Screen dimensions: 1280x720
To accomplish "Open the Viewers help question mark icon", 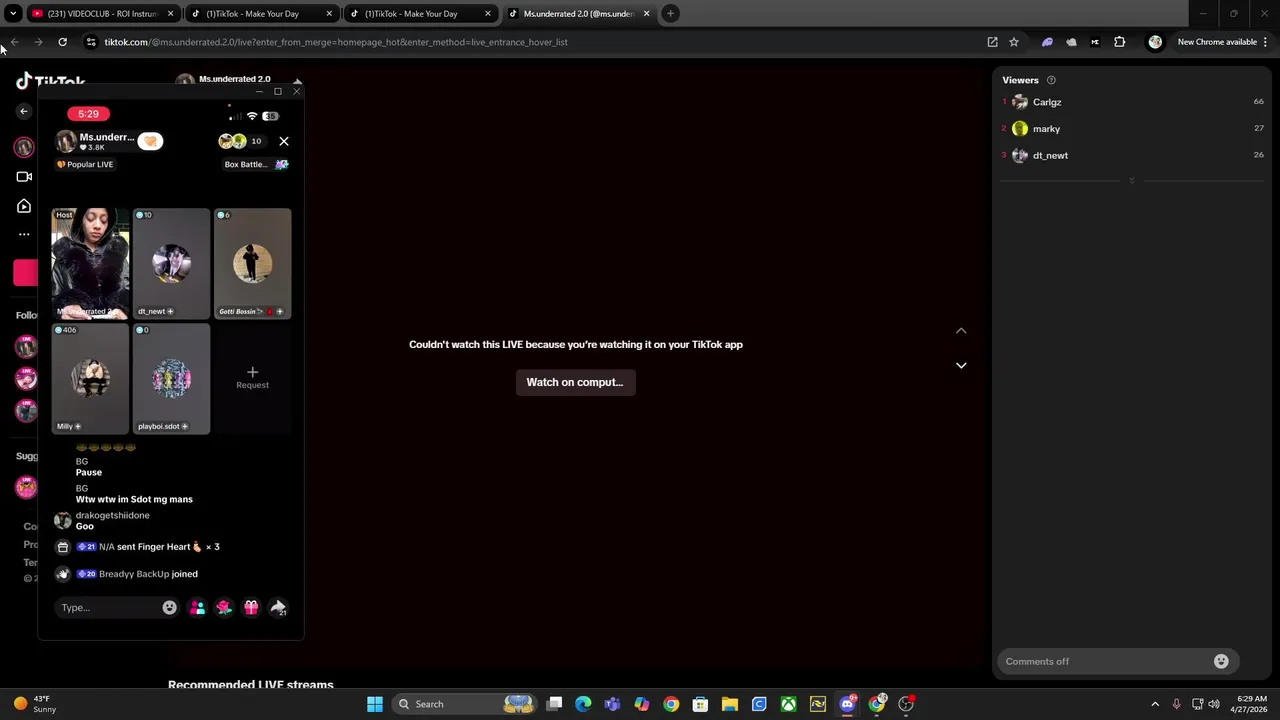I will (1051, 80).
